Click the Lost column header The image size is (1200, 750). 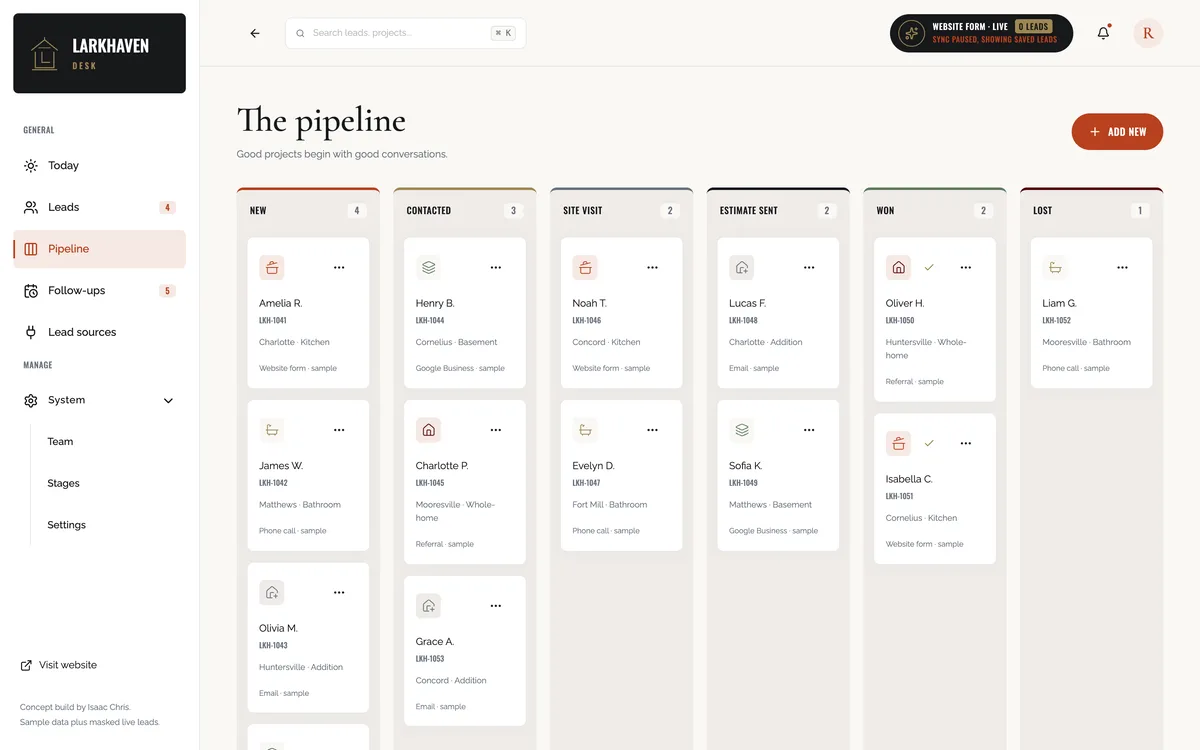(x=1092, y=211)
